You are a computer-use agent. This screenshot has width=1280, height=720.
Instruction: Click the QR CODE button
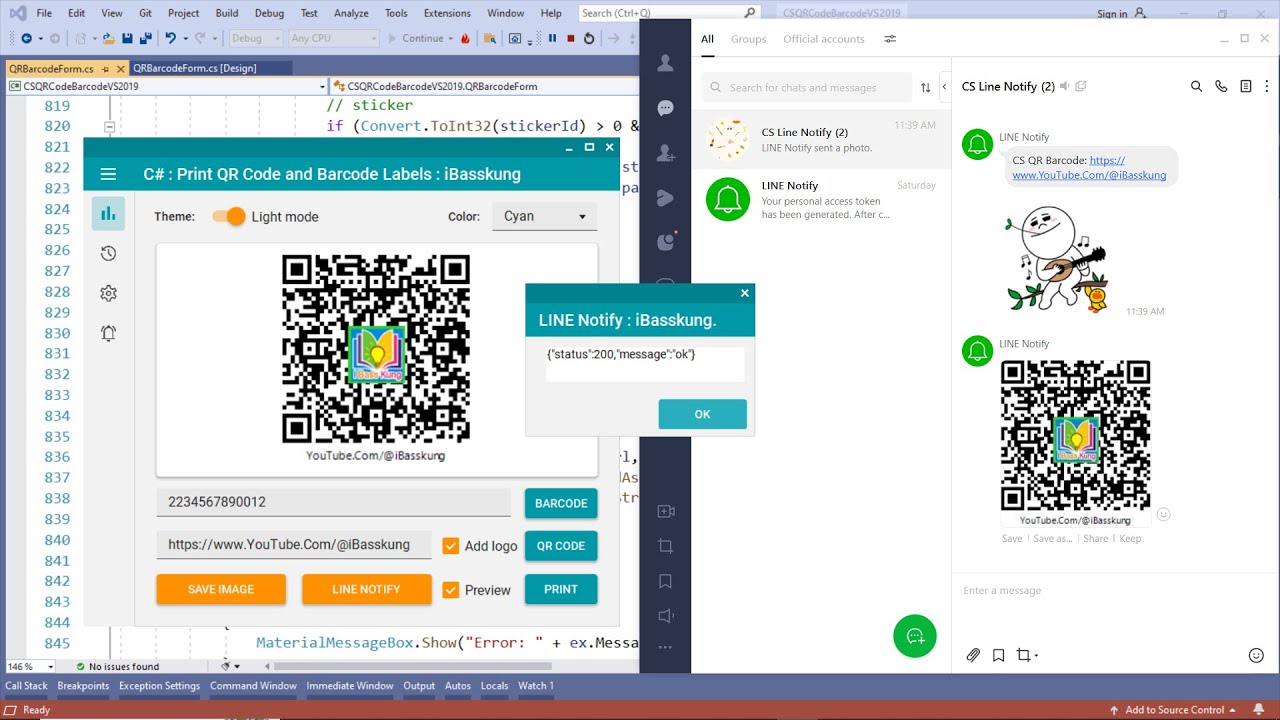(561, 546)
